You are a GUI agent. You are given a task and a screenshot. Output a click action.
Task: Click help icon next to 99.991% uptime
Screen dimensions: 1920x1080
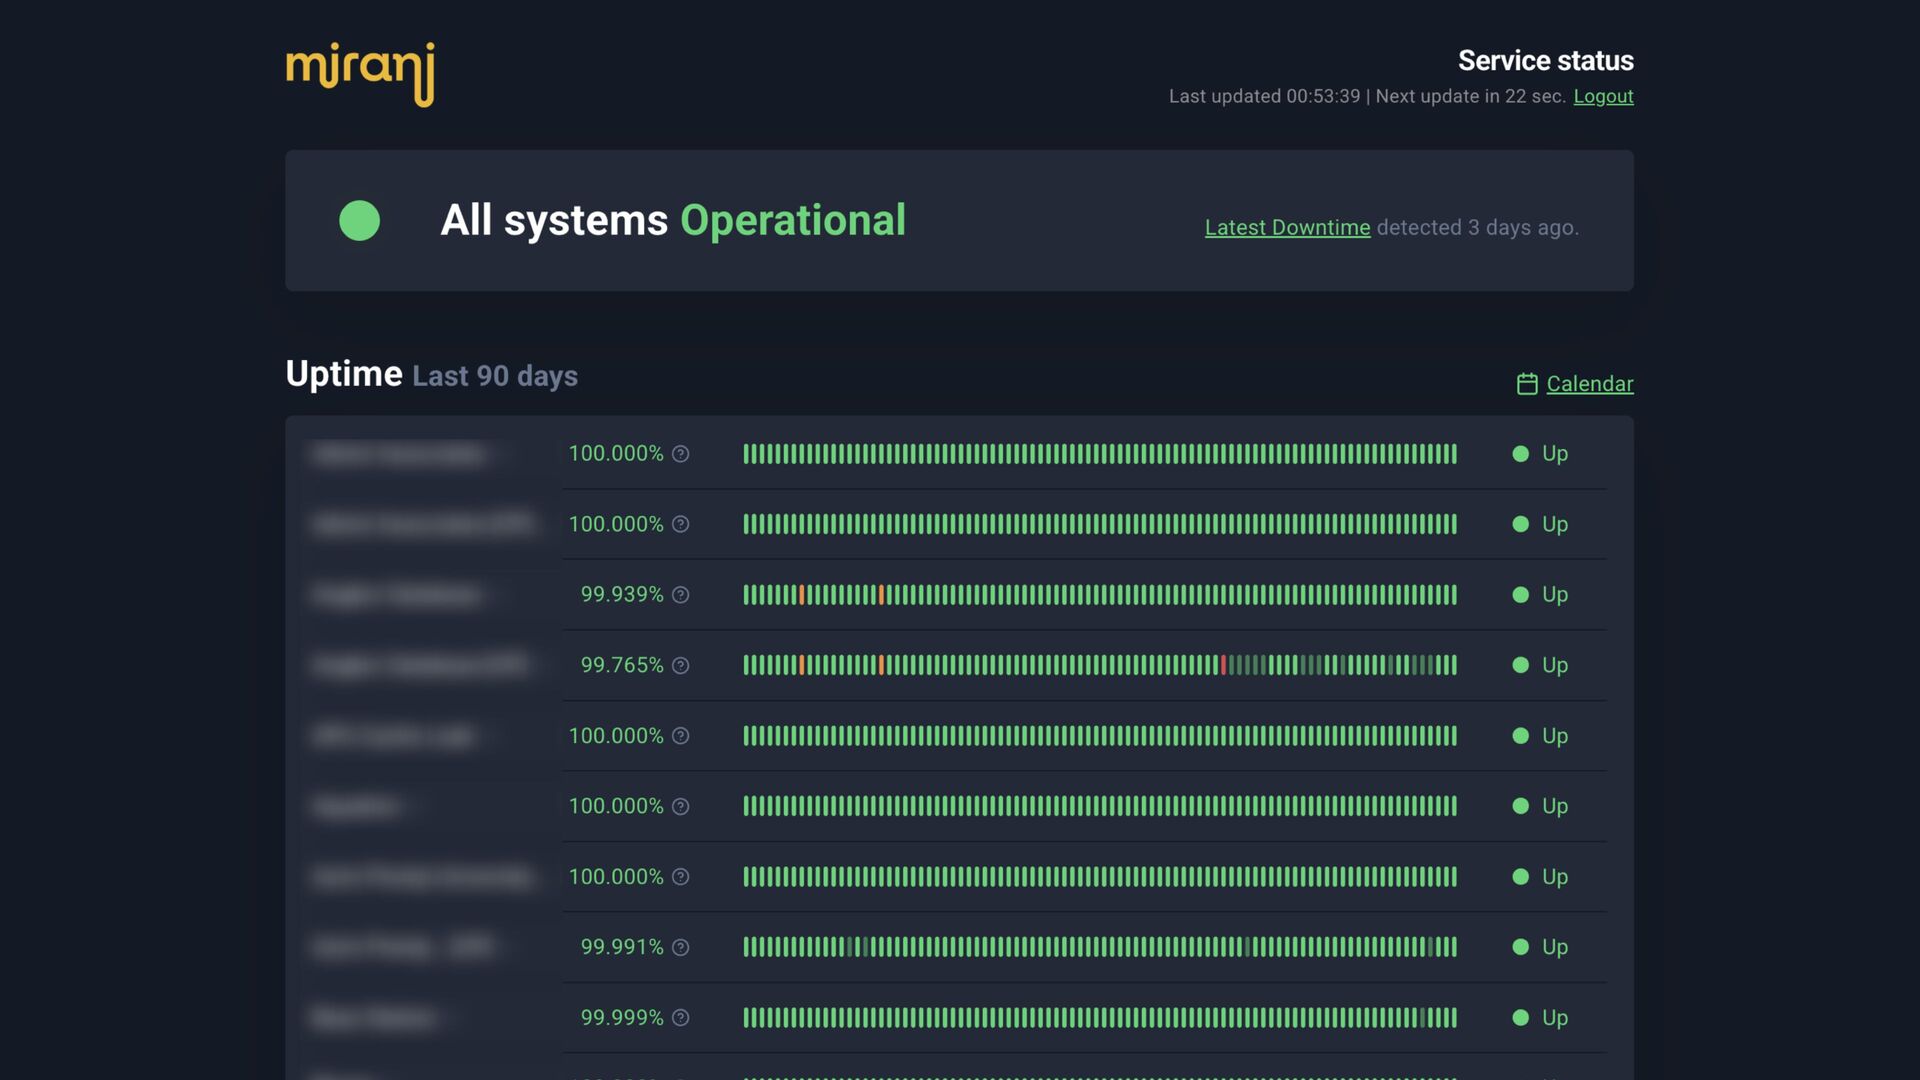click(x=681, y=948)
